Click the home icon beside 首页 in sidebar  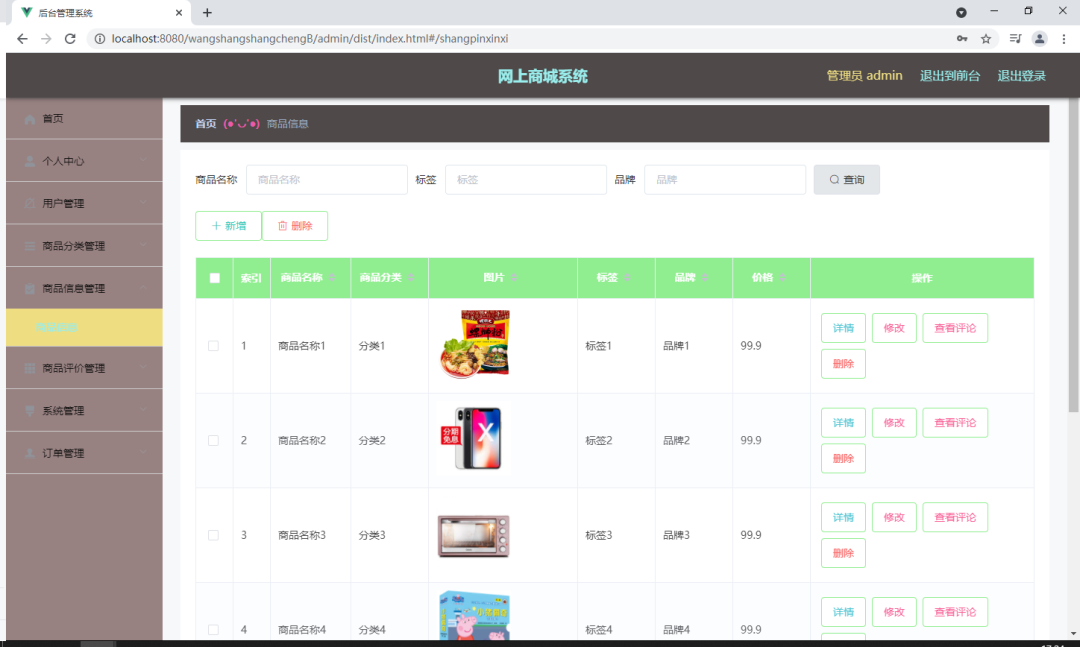(30, 119)
